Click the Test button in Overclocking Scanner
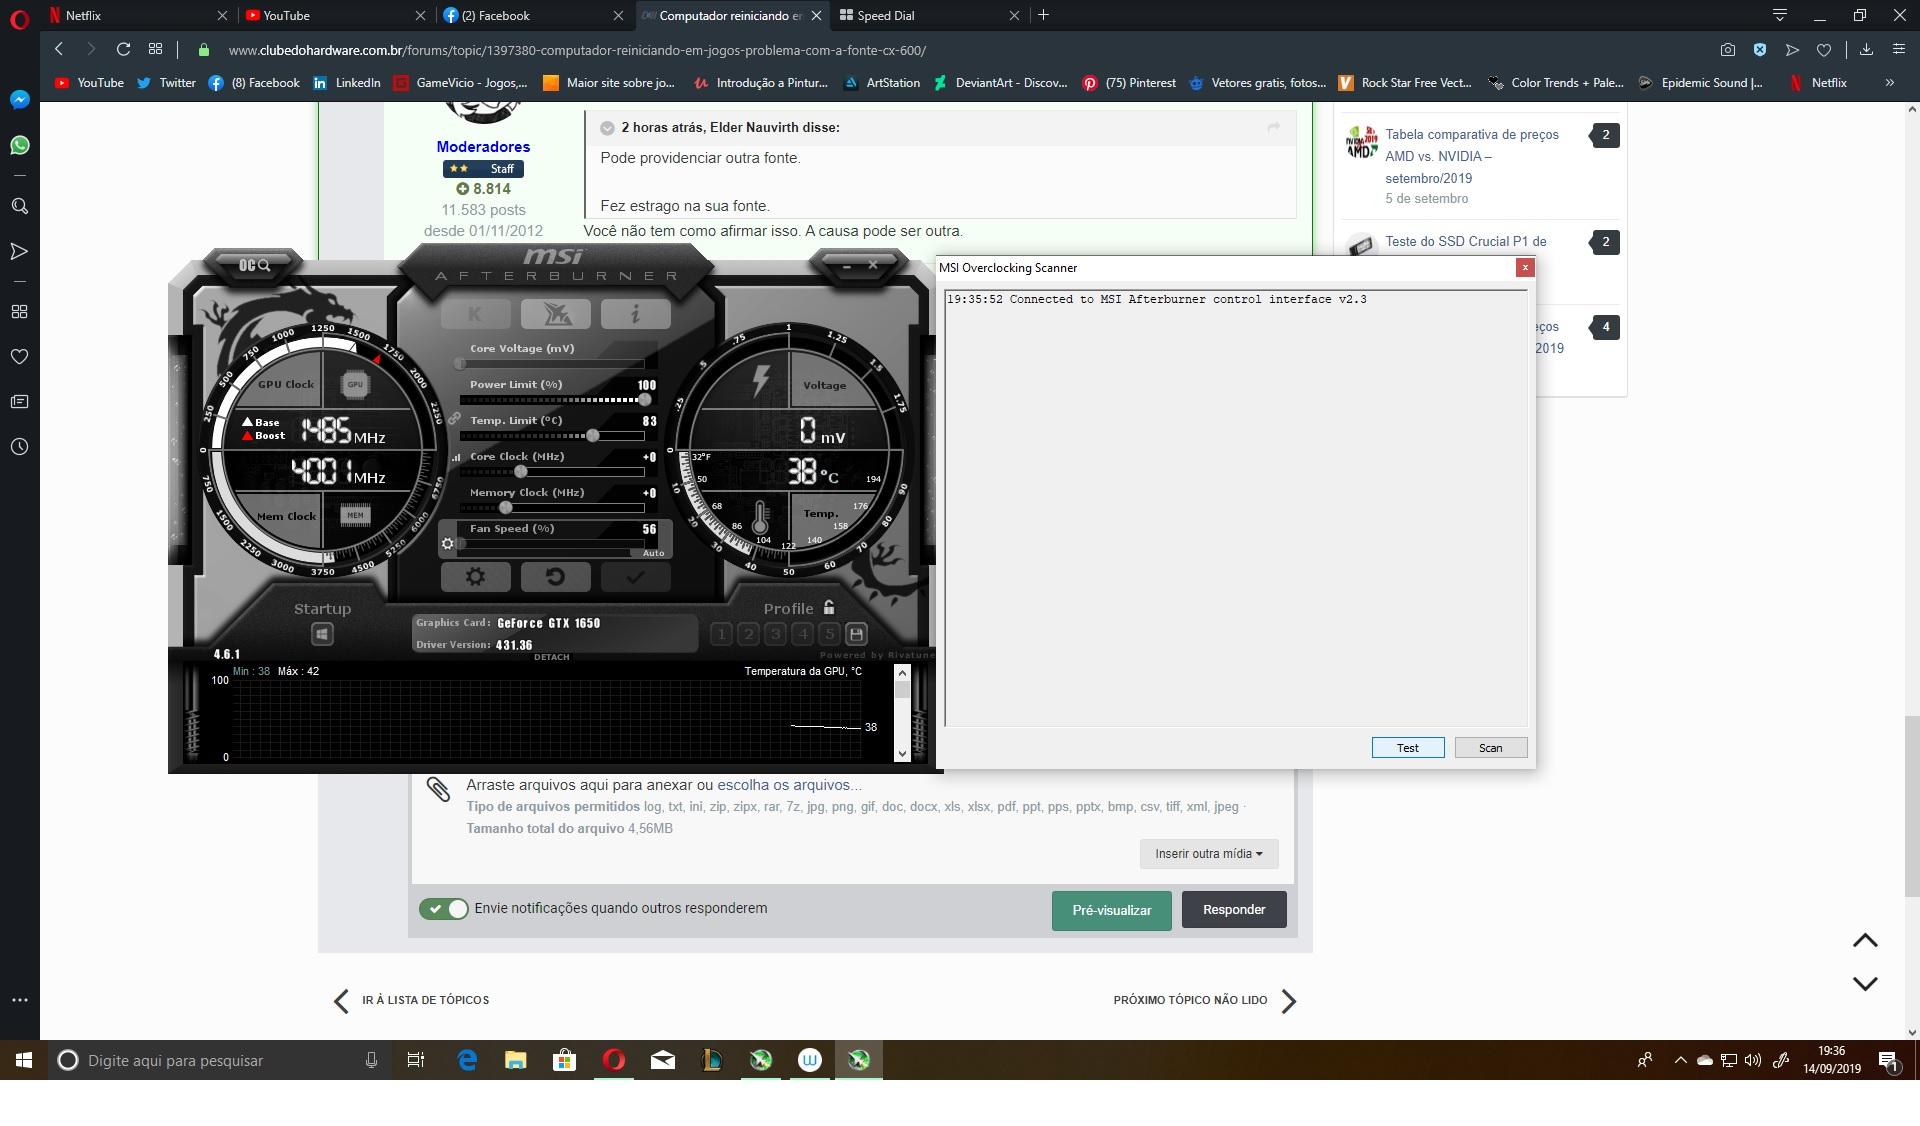 coord(1408,748)
